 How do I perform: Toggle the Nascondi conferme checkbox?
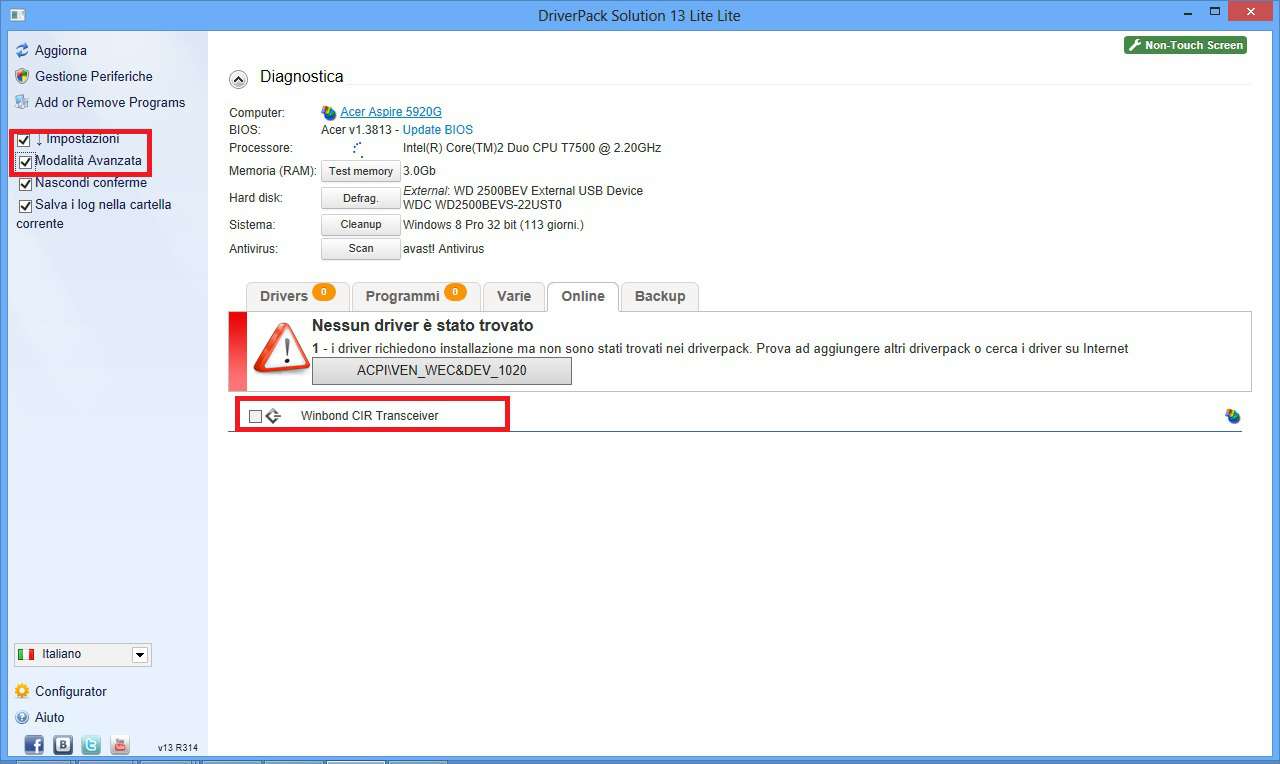pos(26,184)
